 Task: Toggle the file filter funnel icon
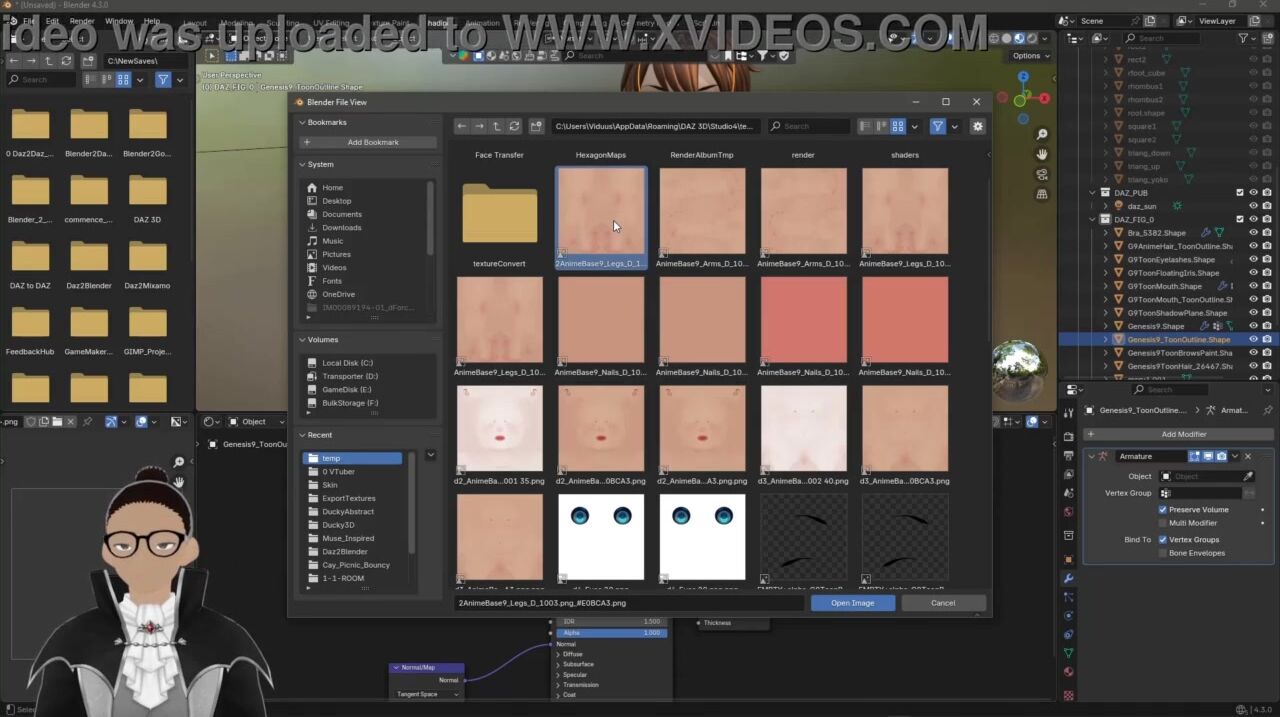click(937, 126)
